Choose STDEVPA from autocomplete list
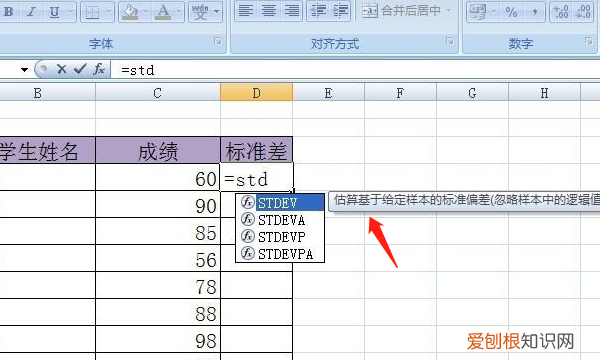Screen dimensions: 600x360 point(280,254)
